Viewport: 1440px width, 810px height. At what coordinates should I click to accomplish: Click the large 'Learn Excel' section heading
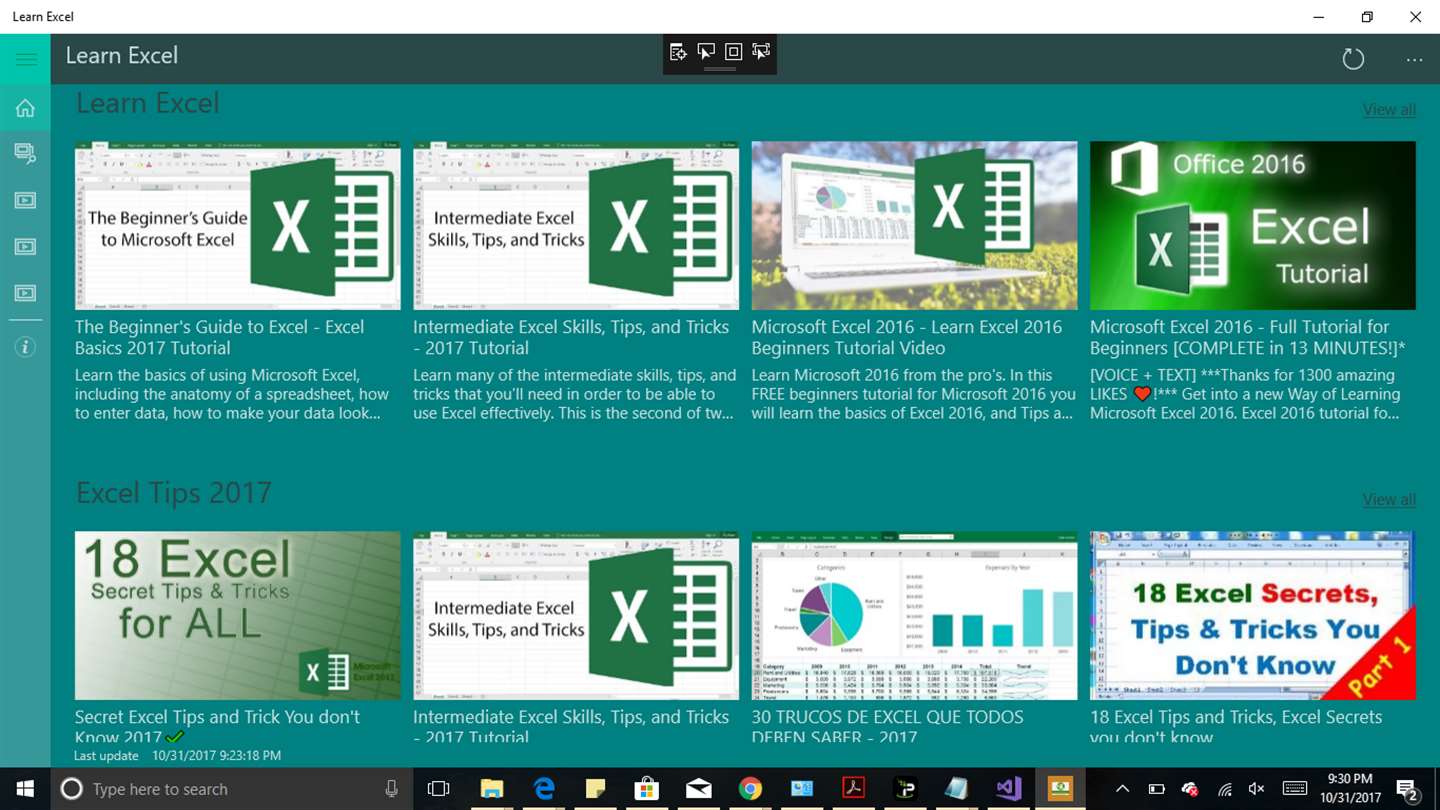[x=148, y=103]
